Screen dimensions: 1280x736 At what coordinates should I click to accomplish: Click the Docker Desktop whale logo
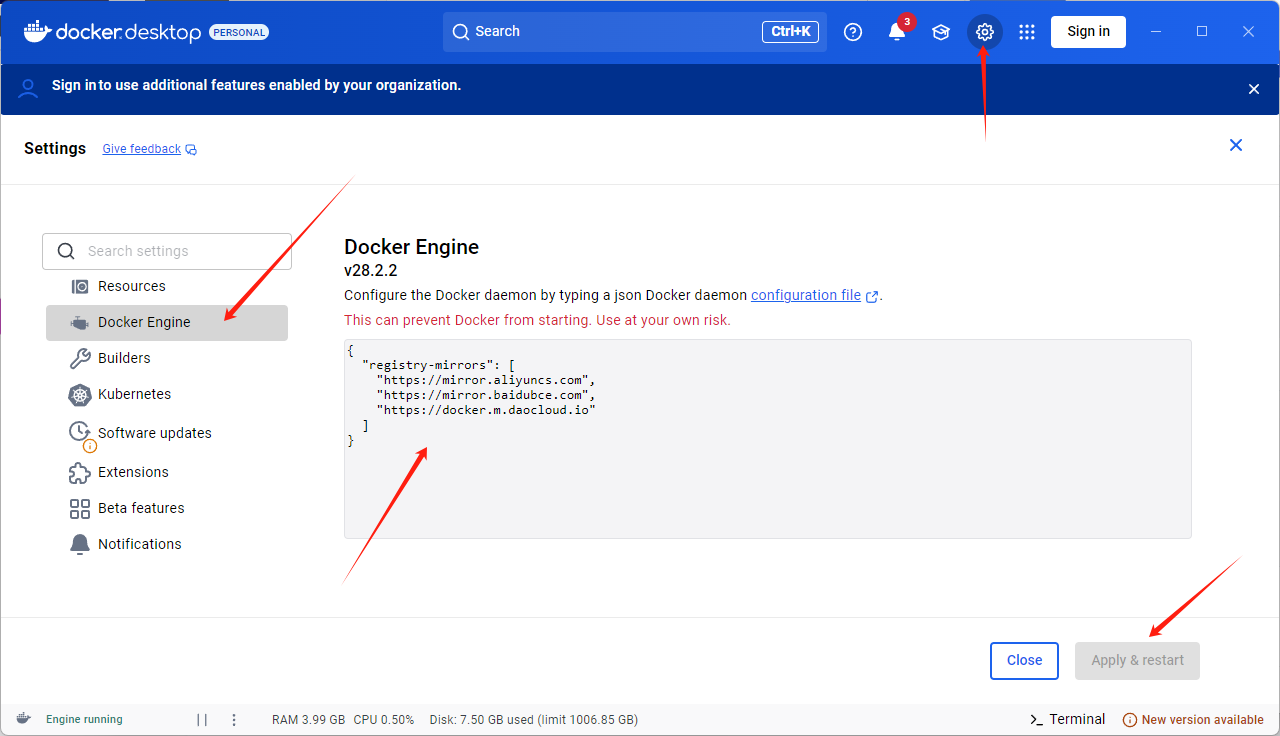coord(37,31)
